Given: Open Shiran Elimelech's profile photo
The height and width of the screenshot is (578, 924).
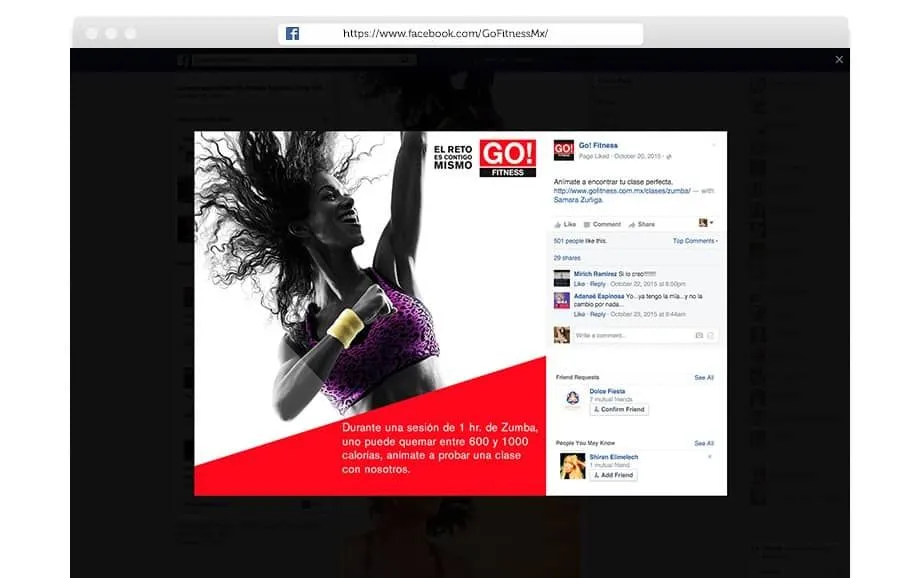Looking at the screenshot, I should 572,466.
